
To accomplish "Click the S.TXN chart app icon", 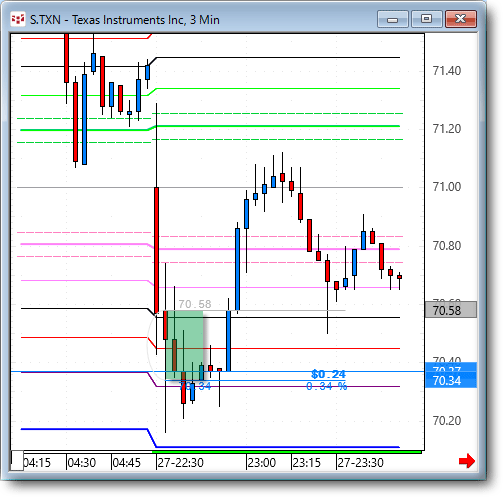I will [18, 19].
